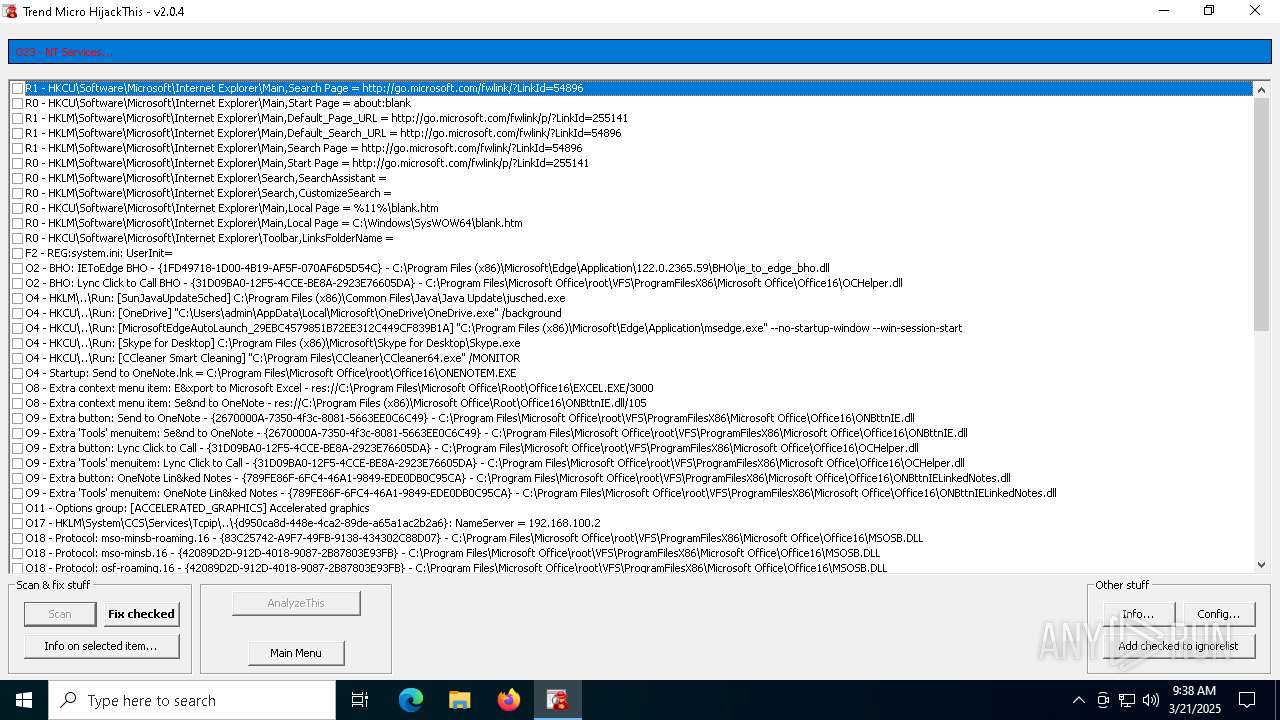Click the vertical scrollbar thumb of results

coord(1261,214)
